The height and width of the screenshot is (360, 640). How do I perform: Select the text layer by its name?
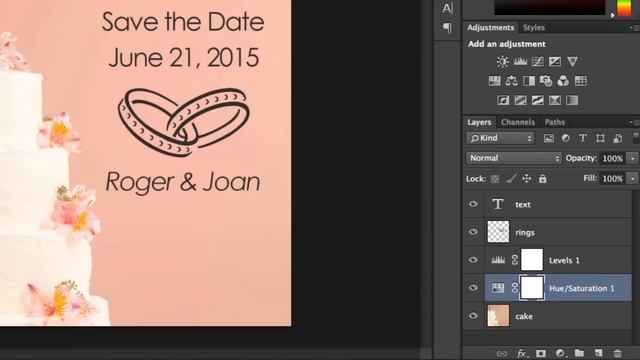[x=523, y=204]
